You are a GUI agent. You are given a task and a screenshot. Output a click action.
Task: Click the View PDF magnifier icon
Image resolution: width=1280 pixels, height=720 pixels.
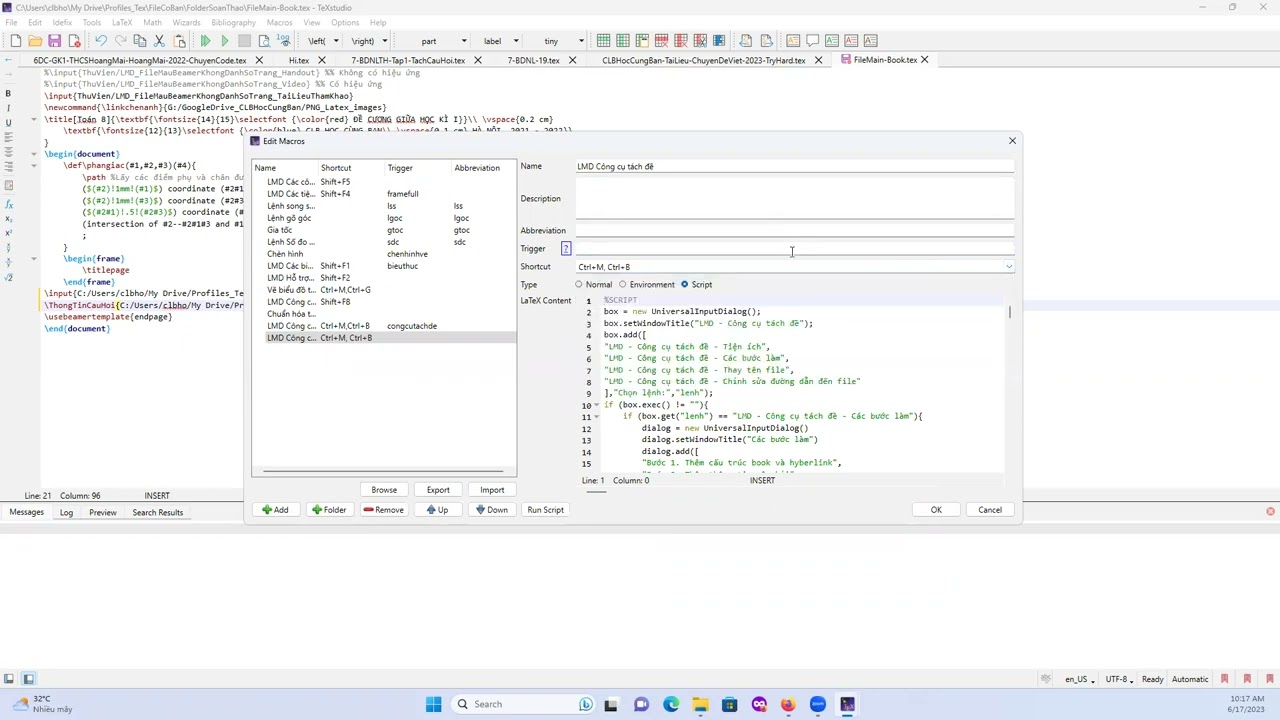tap(264, 41)
